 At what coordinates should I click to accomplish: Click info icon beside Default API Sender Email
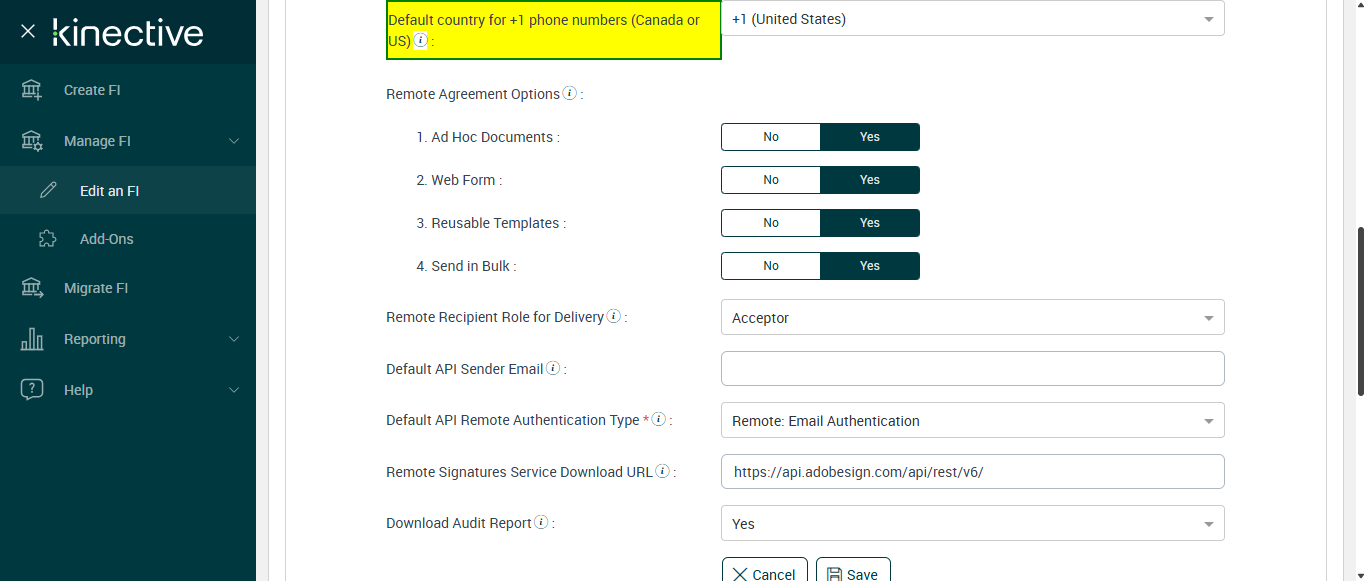pyautogui.click(x=553, y=368)
